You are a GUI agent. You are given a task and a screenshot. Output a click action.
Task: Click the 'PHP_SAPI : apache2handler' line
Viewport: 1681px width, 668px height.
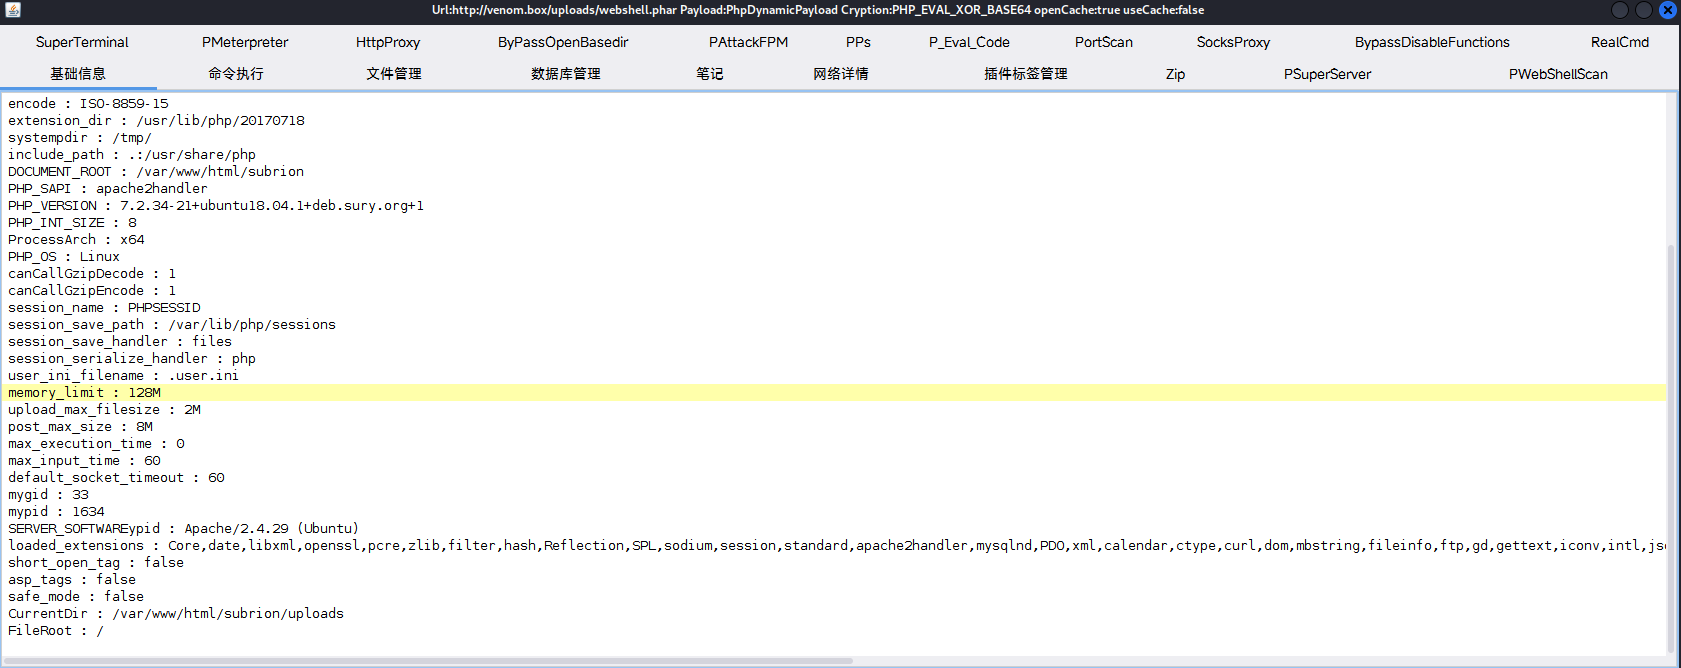[x=108, y=189]
